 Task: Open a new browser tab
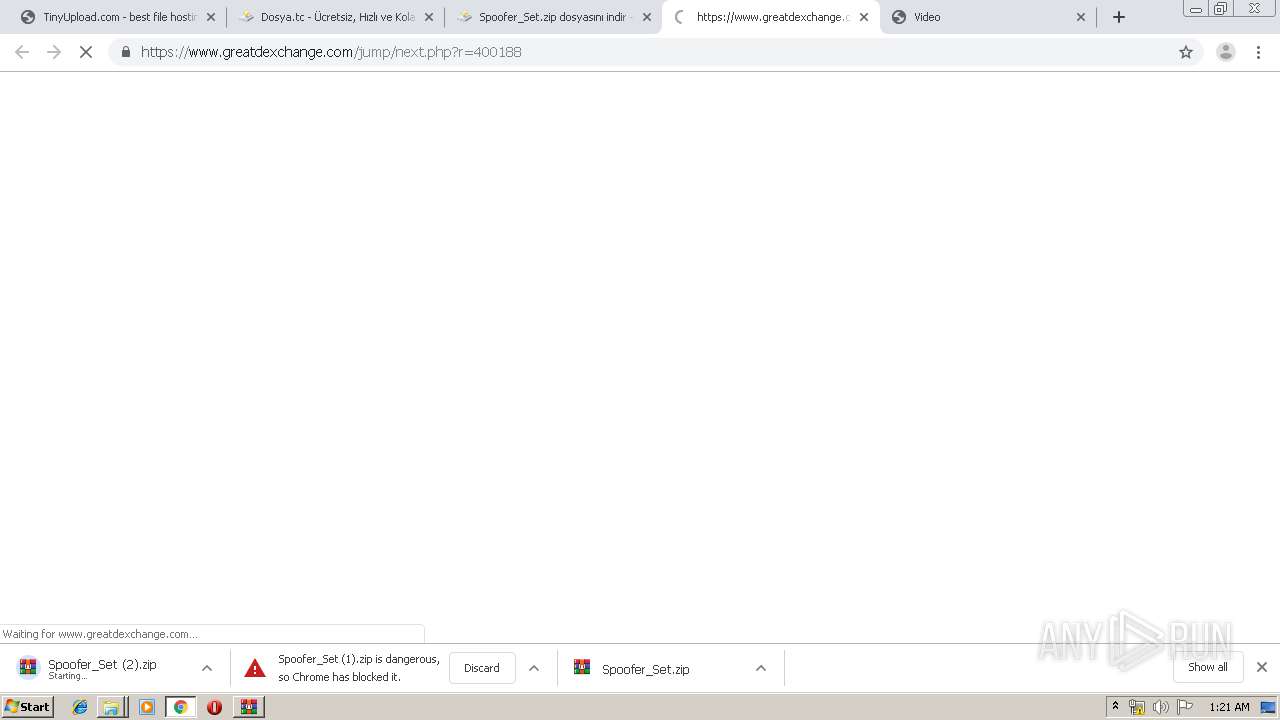coord(1119,17)
